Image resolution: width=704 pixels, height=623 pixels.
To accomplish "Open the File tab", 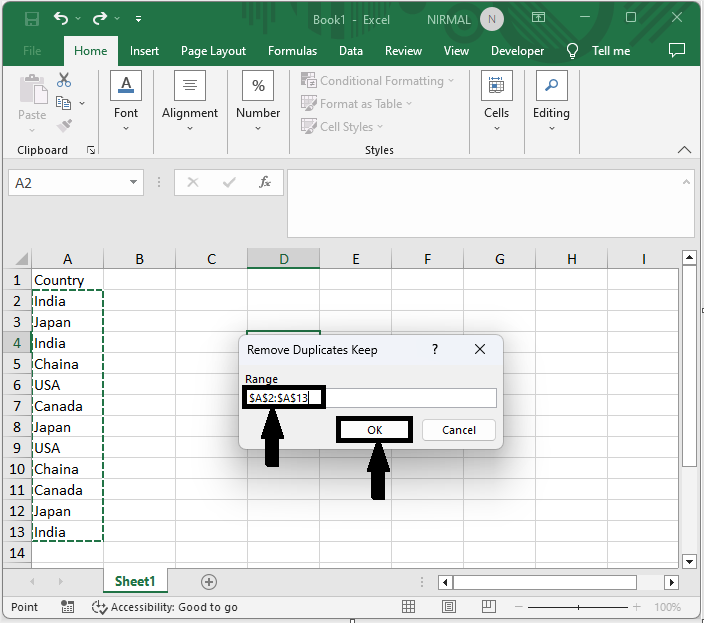I will click(x=32, y=51).
